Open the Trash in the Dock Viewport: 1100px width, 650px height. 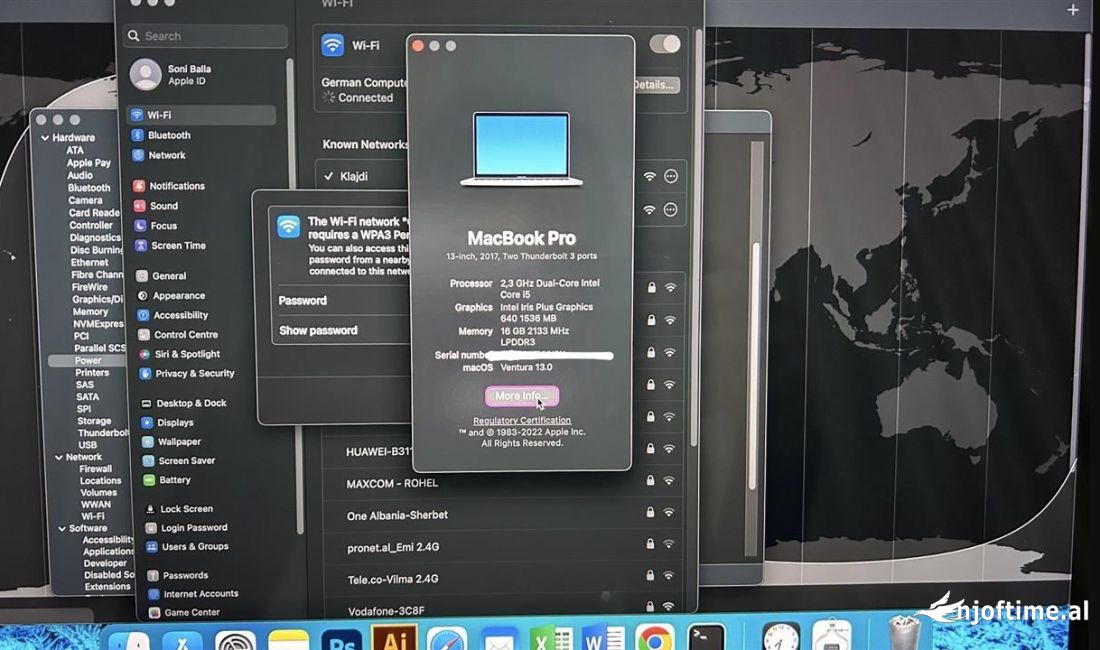click(904, 632)
